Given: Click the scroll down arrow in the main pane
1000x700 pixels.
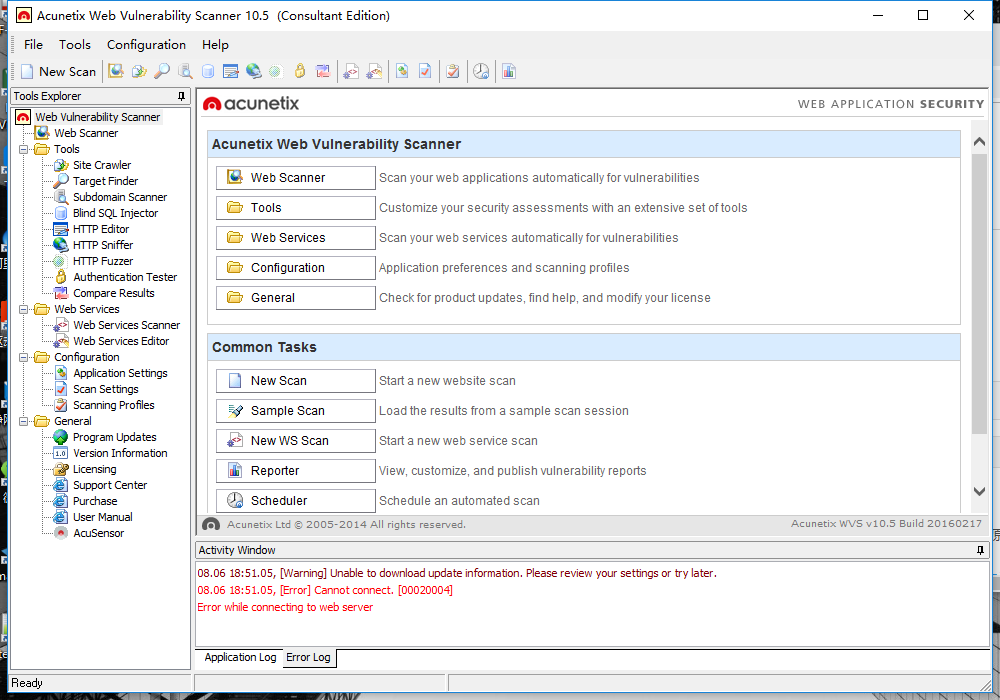Looking at the screenshot, I should [x=980, y=492].
